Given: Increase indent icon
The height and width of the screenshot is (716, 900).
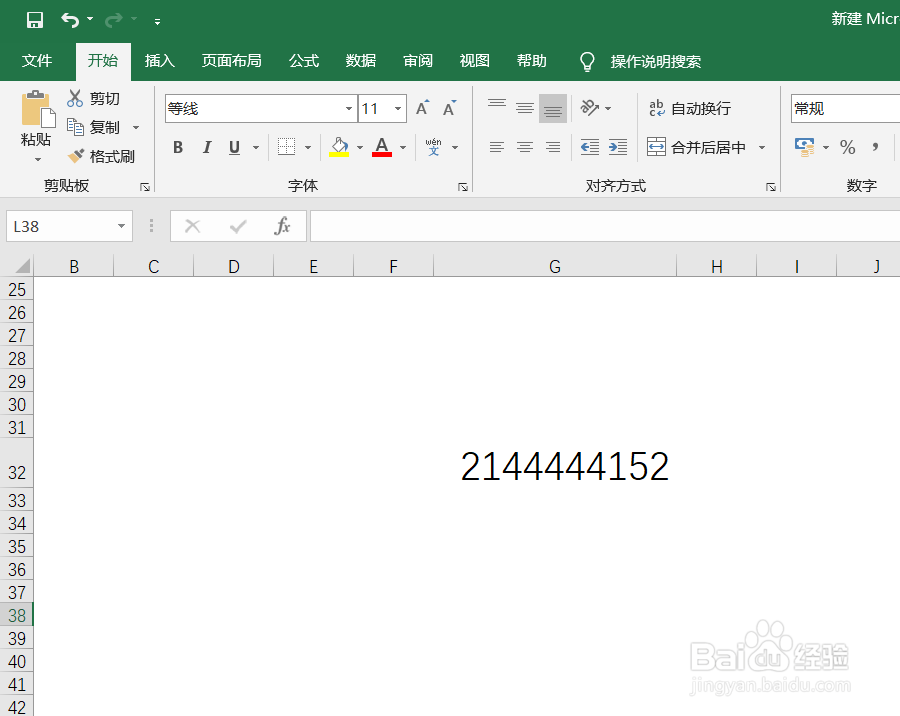Looking at the screenshot, I should [x=618, y=148].
